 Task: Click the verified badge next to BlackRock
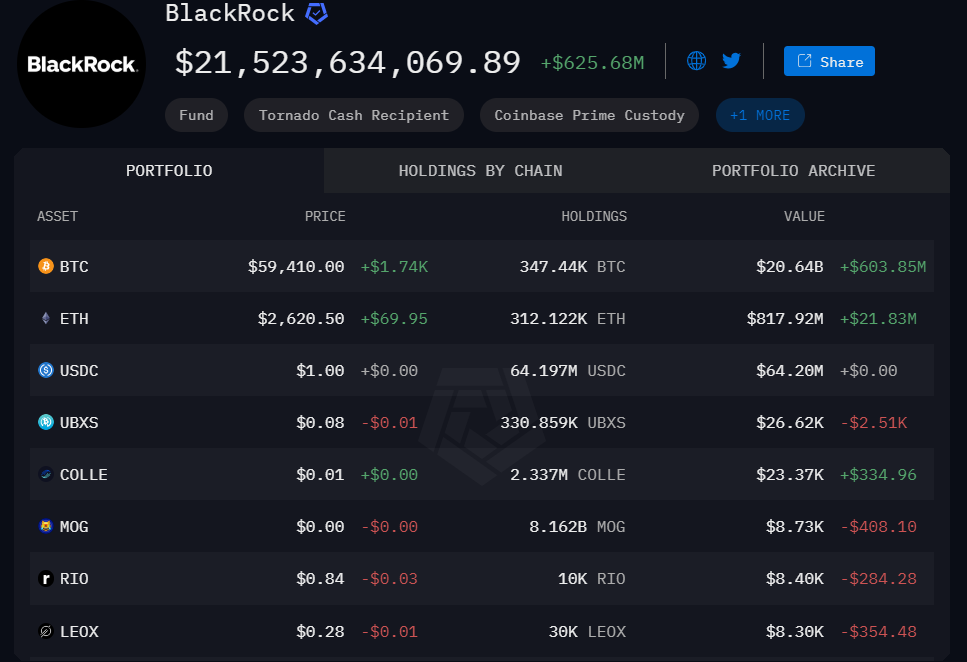[x=315, y=13]
